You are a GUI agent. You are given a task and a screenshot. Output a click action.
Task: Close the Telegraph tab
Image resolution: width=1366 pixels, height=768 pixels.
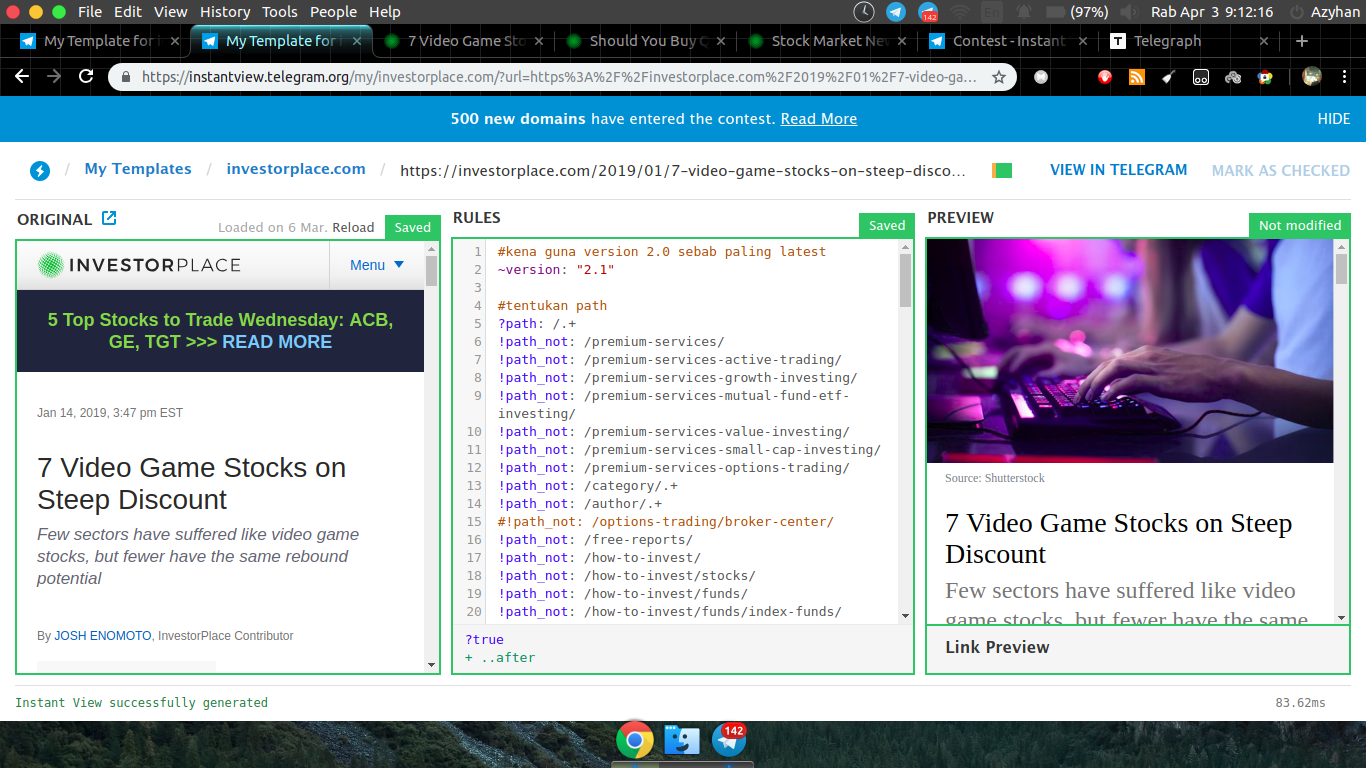coord(1264,41)
